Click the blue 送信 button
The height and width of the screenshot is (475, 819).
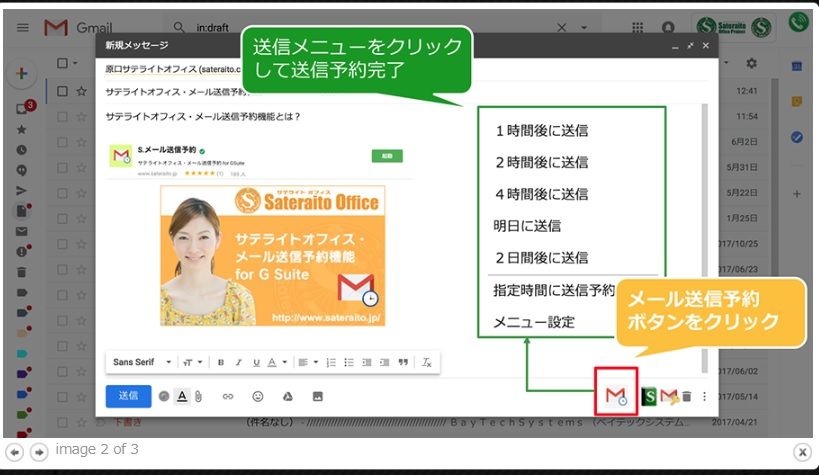[128, 396]
